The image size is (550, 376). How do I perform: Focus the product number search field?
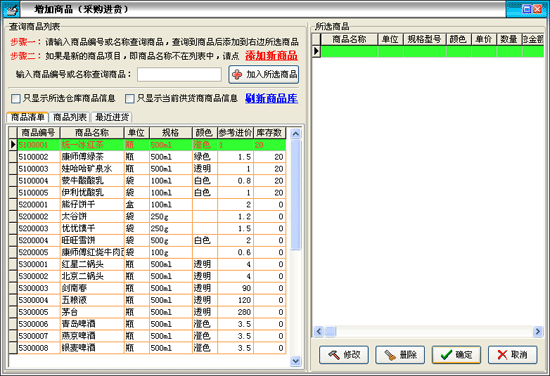[179, 74]
